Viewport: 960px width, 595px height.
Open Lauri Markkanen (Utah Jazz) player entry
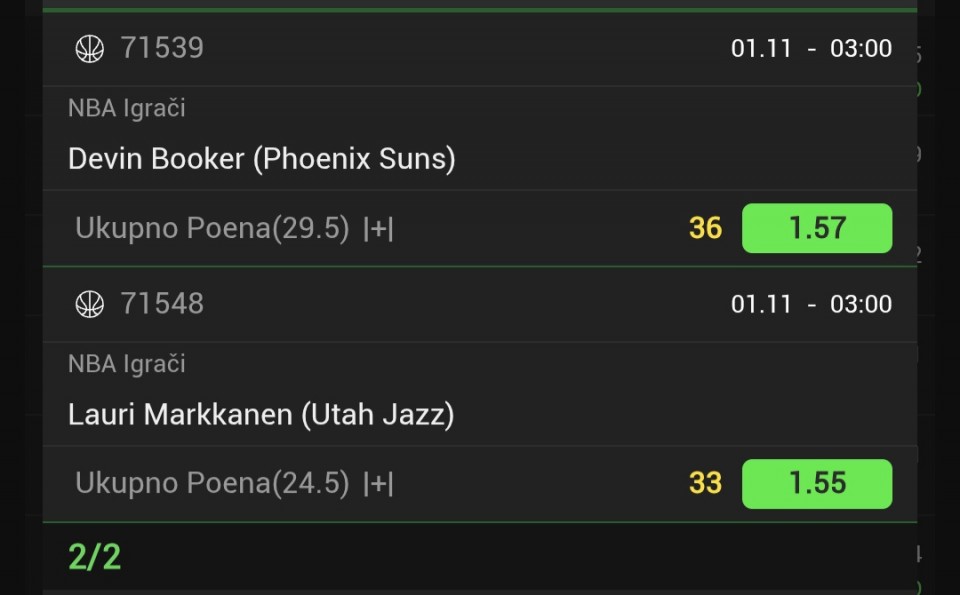click(261, 414)
